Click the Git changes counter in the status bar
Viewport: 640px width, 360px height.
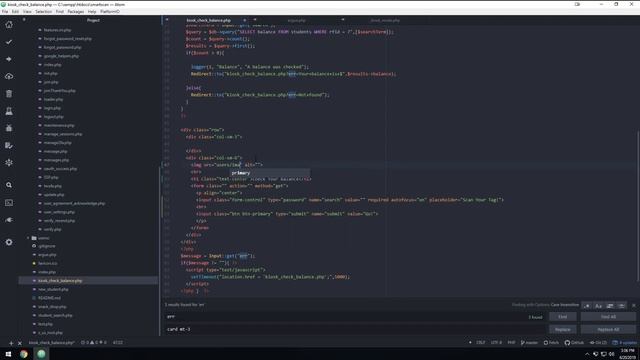tap(598, 343)
